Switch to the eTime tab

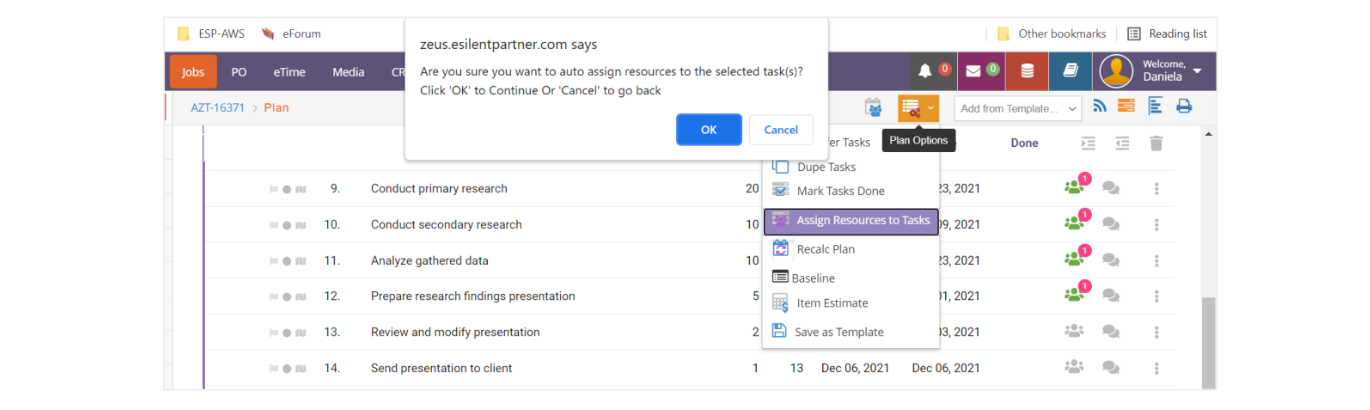point(289,72)
